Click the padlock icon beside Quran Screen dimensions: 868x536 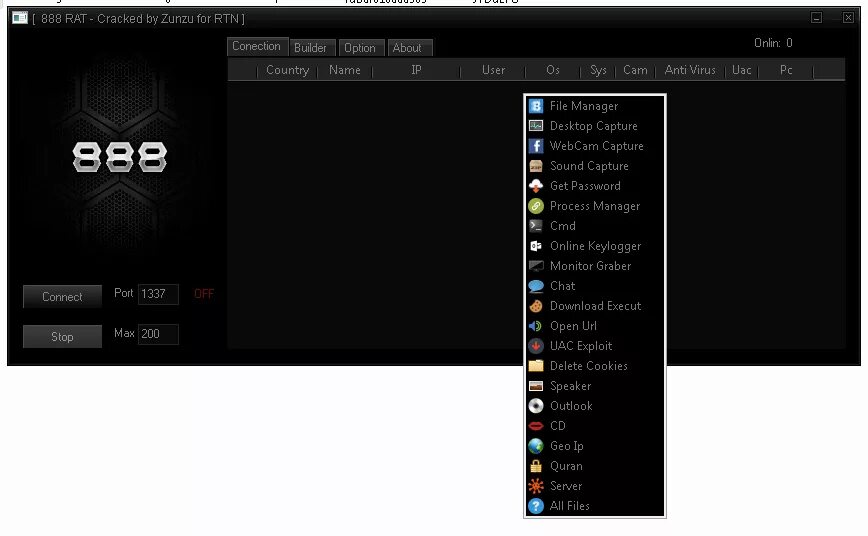(x=536, y=466)
